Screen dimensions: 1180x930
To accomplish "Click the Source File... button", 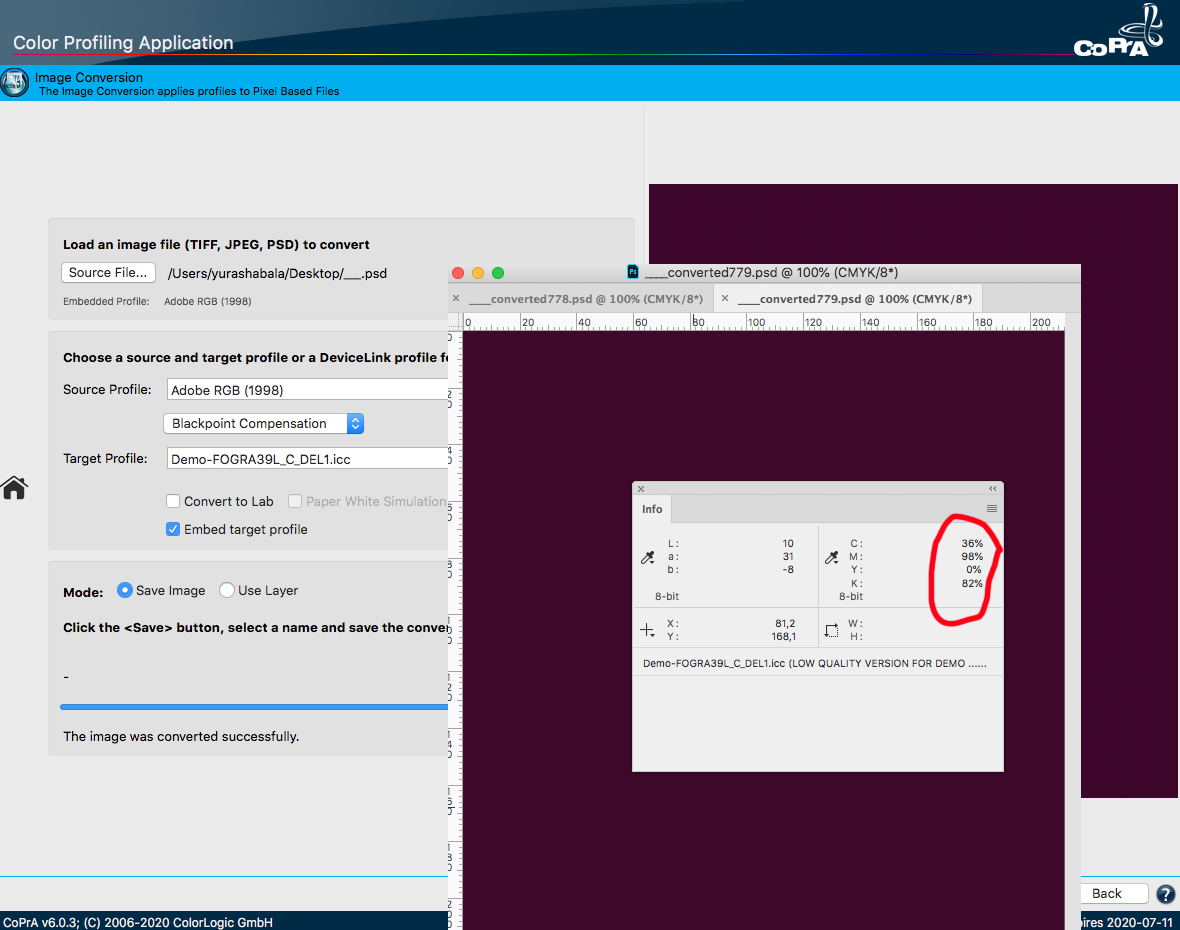I will tap(108, 272).
